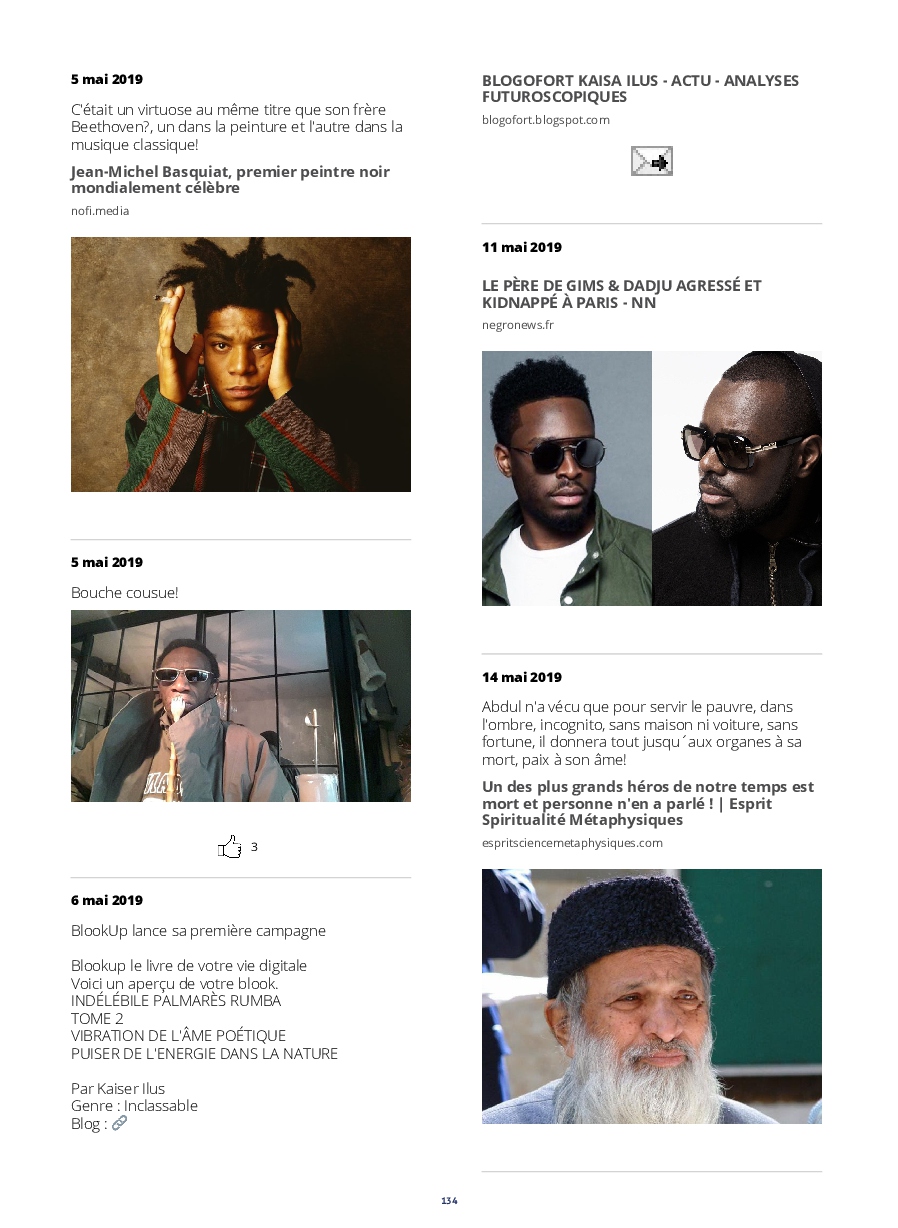Click the negronews.fr source link
This screenshot has width=898, height=1228.
pos(518,325)
